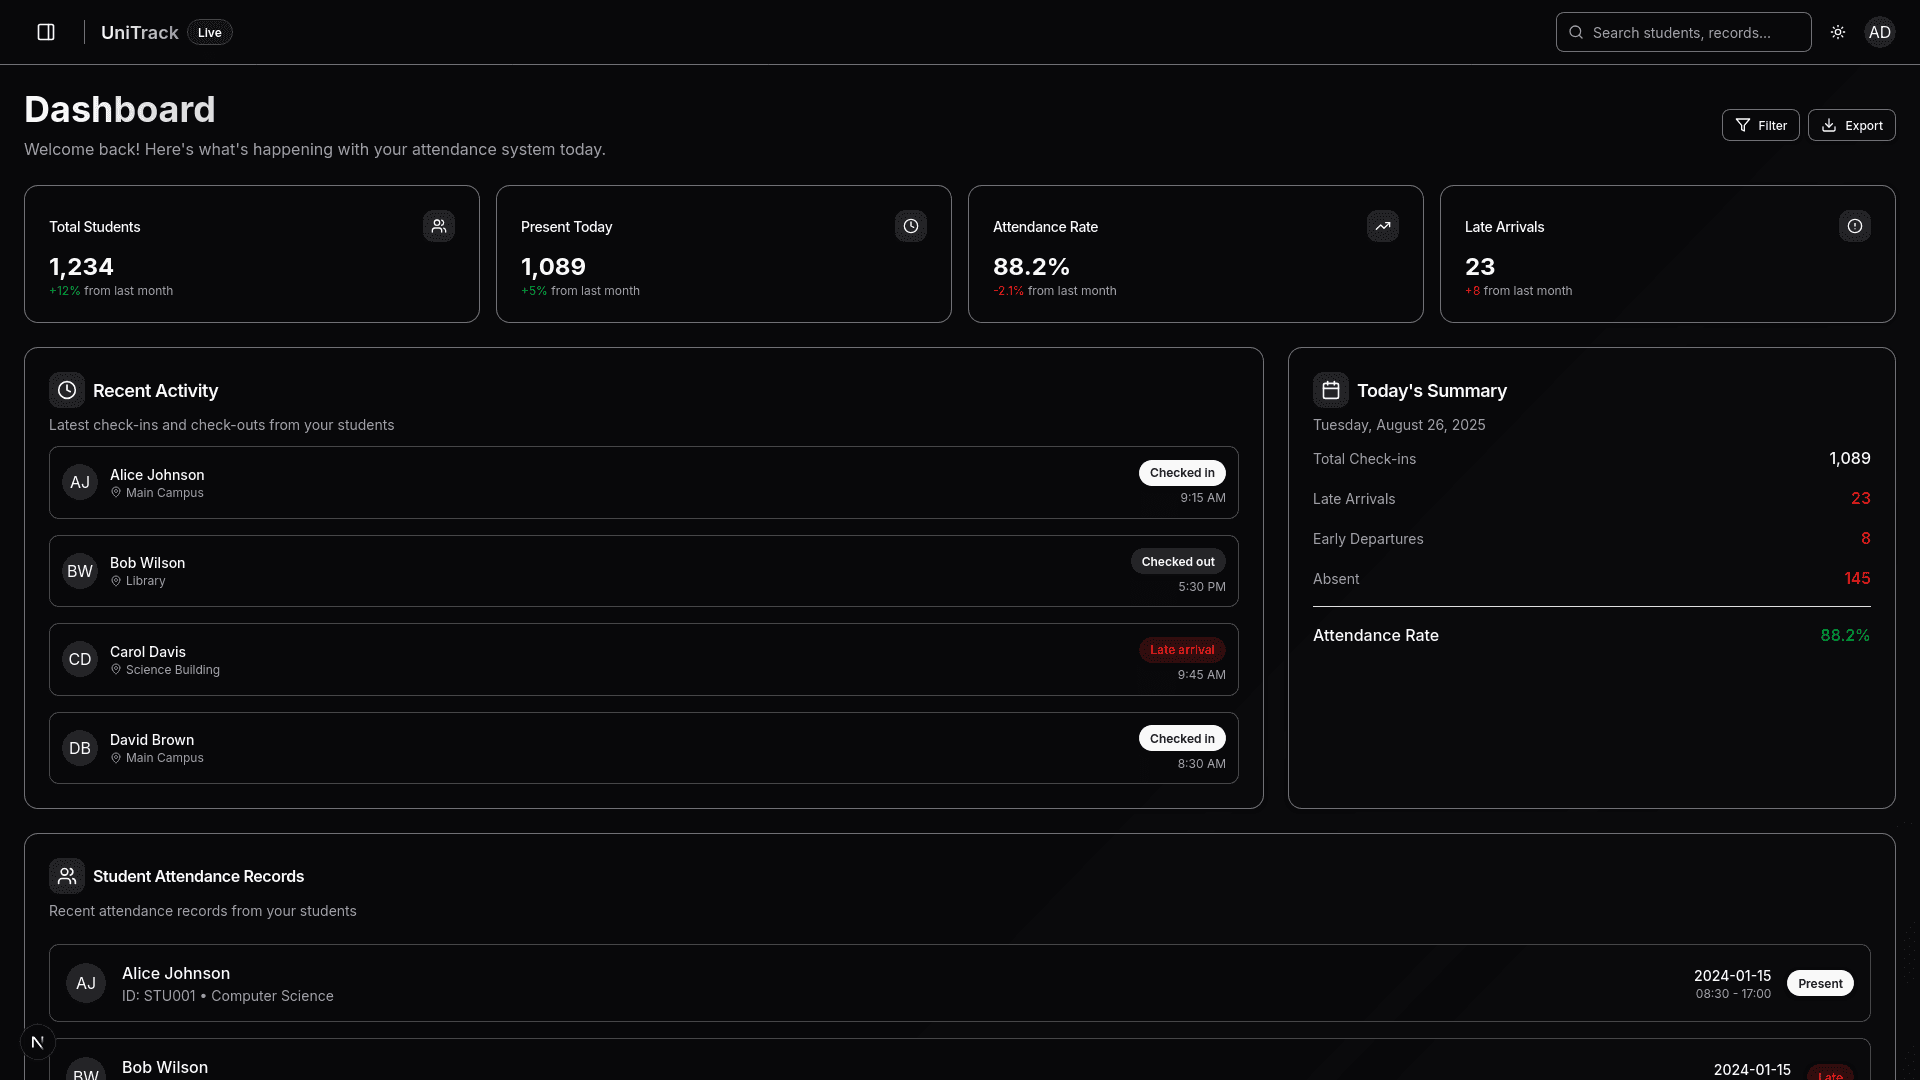Image resolution: width=1920 pixels, height=1080 pixels.
Task: Click Carol Davis's Late arrival badge
Action: tap(1182, 650)
